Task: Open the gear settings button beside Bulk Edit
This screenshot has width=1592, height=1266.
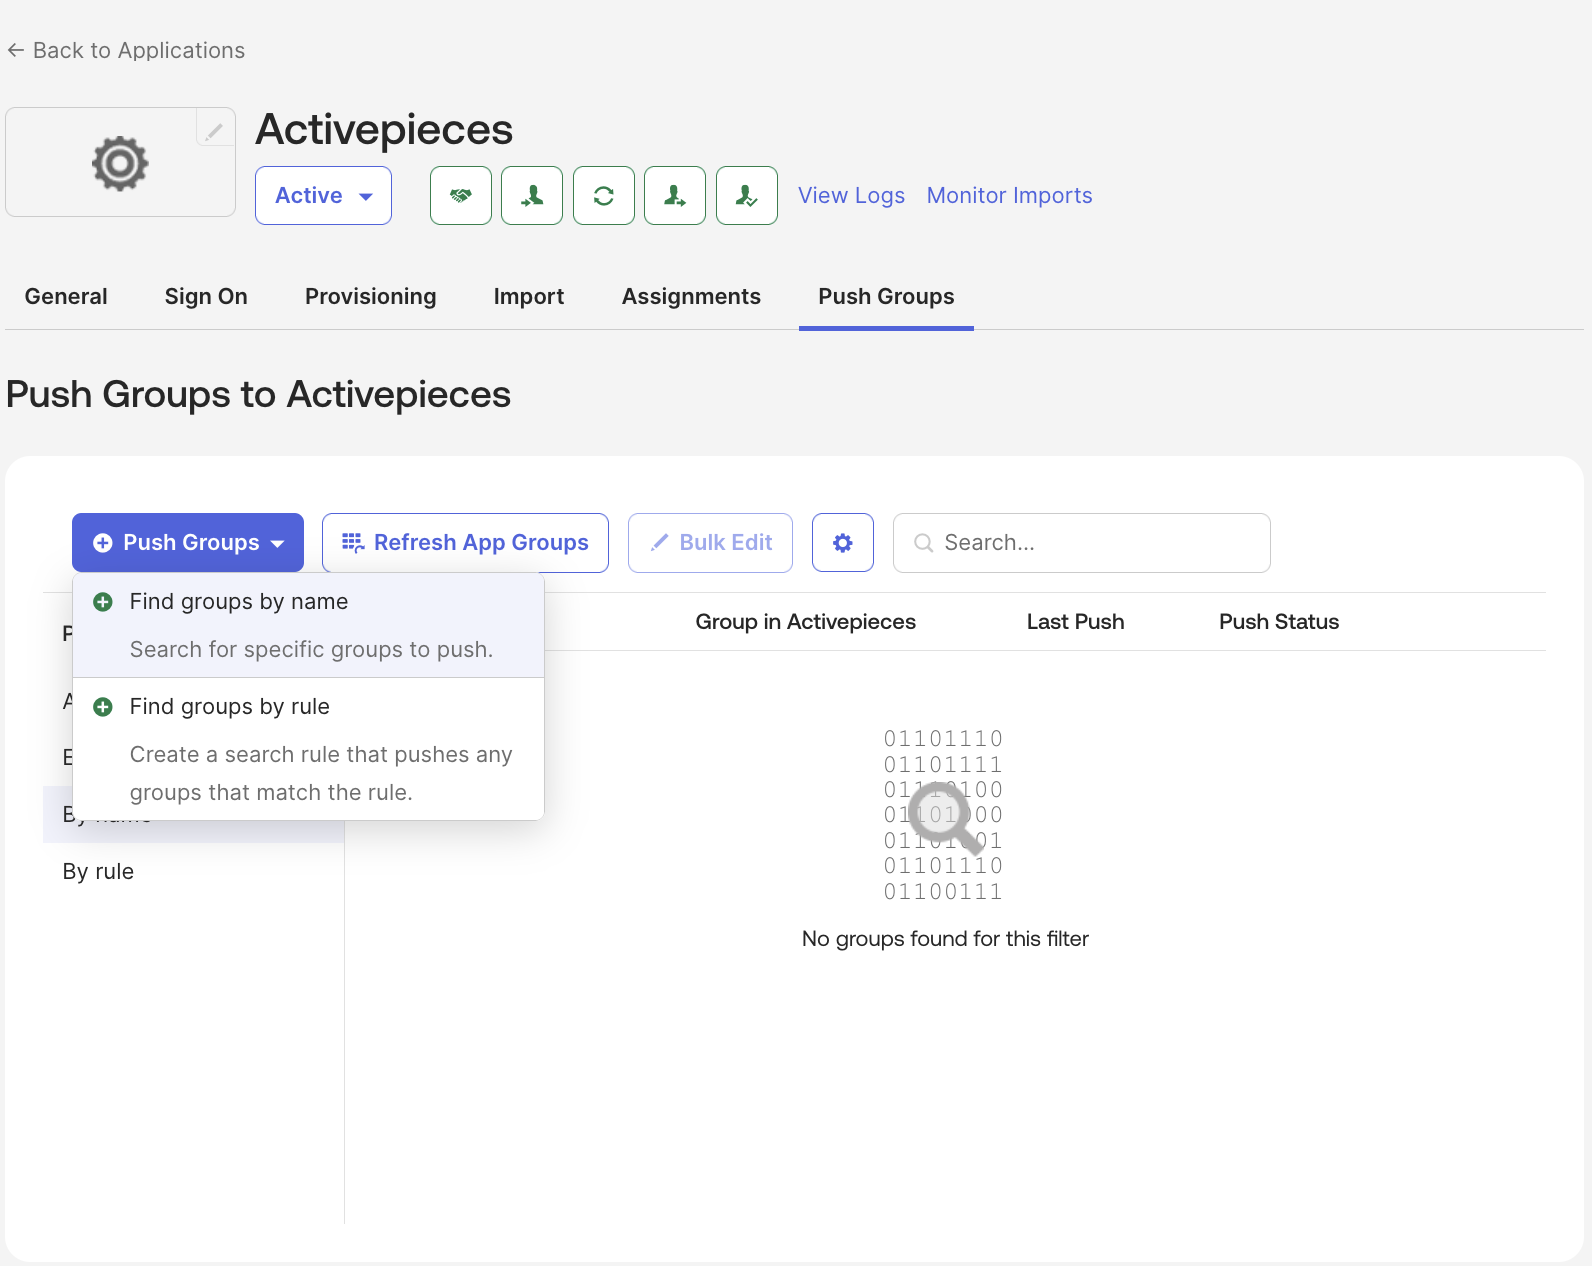Action: (843, 543)
